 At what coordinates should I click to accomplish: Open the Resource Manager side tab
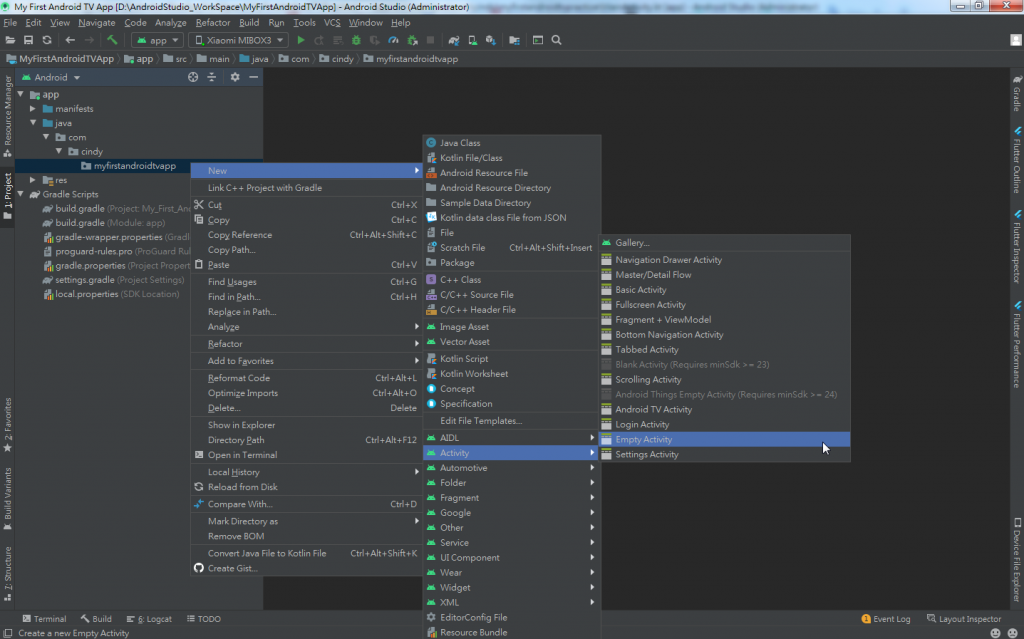pos(7,116)
